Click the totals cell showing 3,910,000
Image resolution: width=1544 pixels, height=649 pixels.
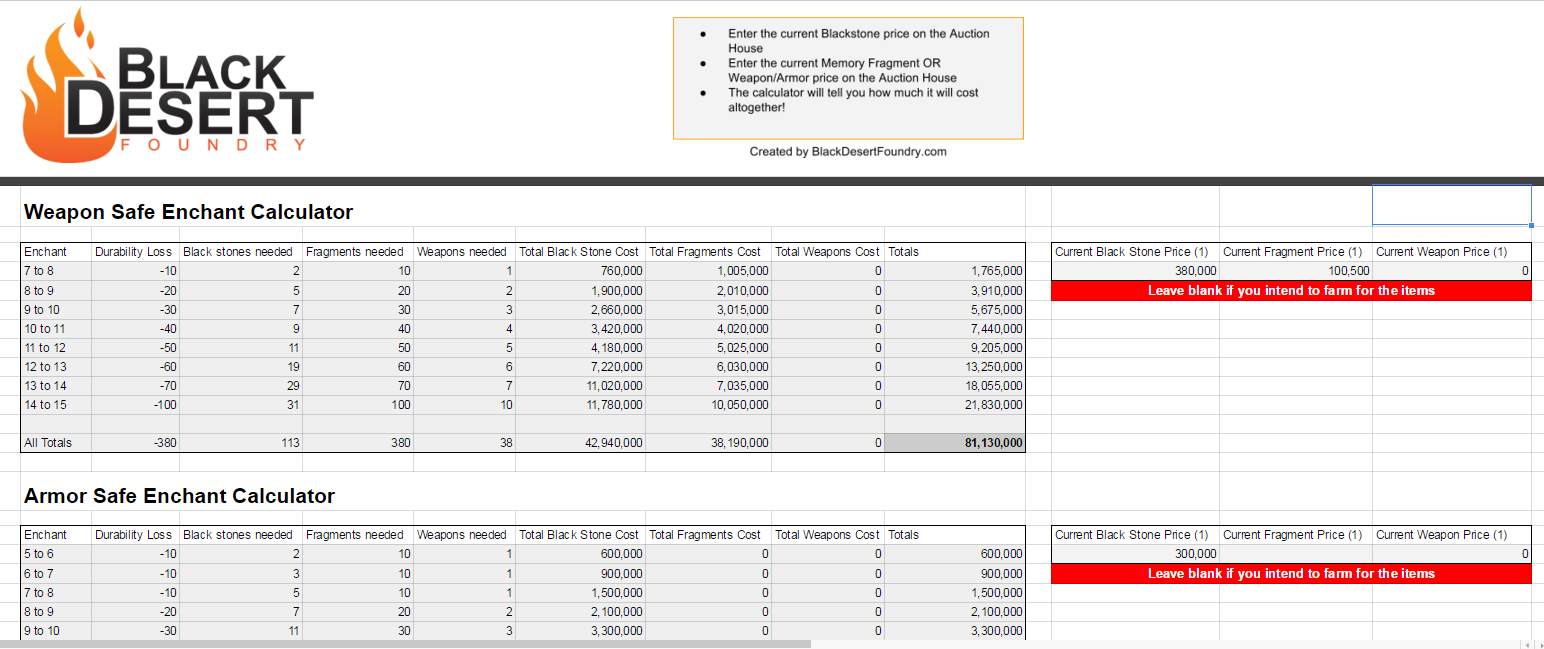click(955, 291)
